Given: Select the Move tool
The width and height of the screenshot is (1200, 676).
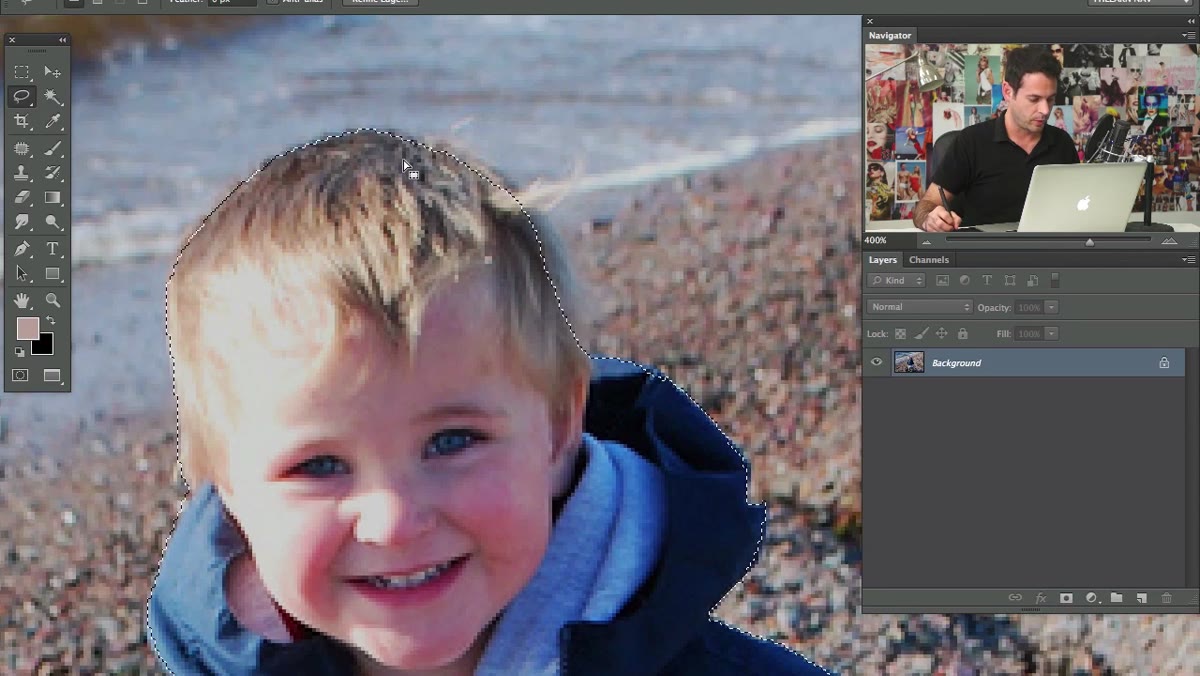Looking at the screenshot, I should click(x=53, y=72).
